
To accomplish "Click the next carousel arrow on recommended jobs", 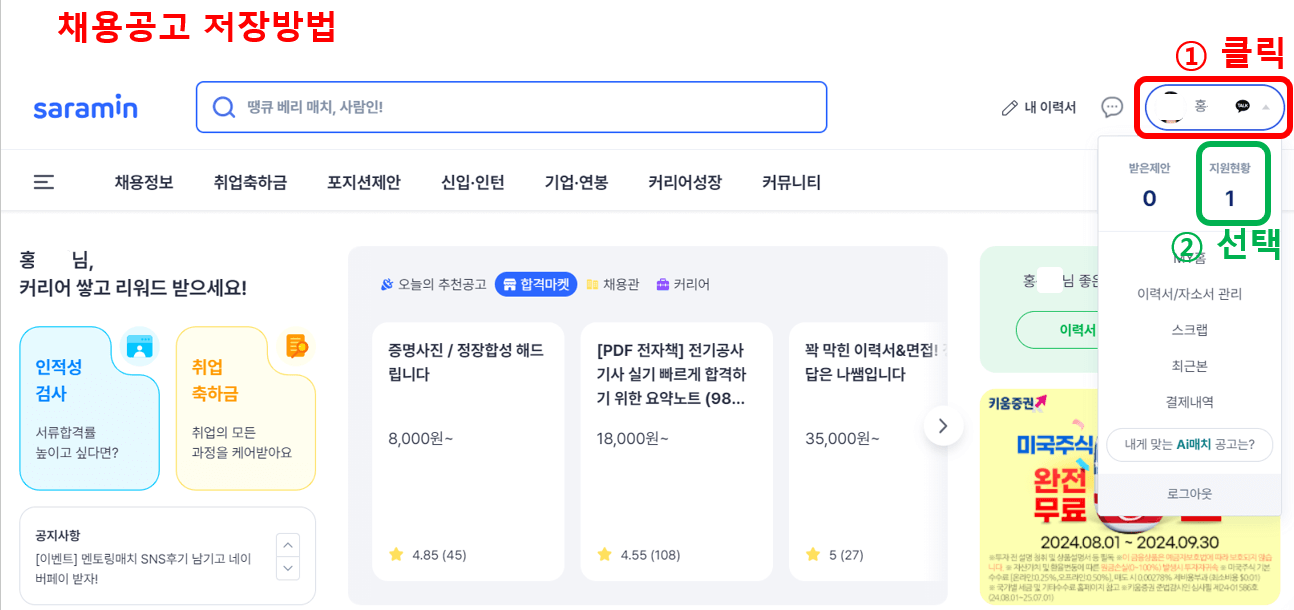I will [943, 425].
